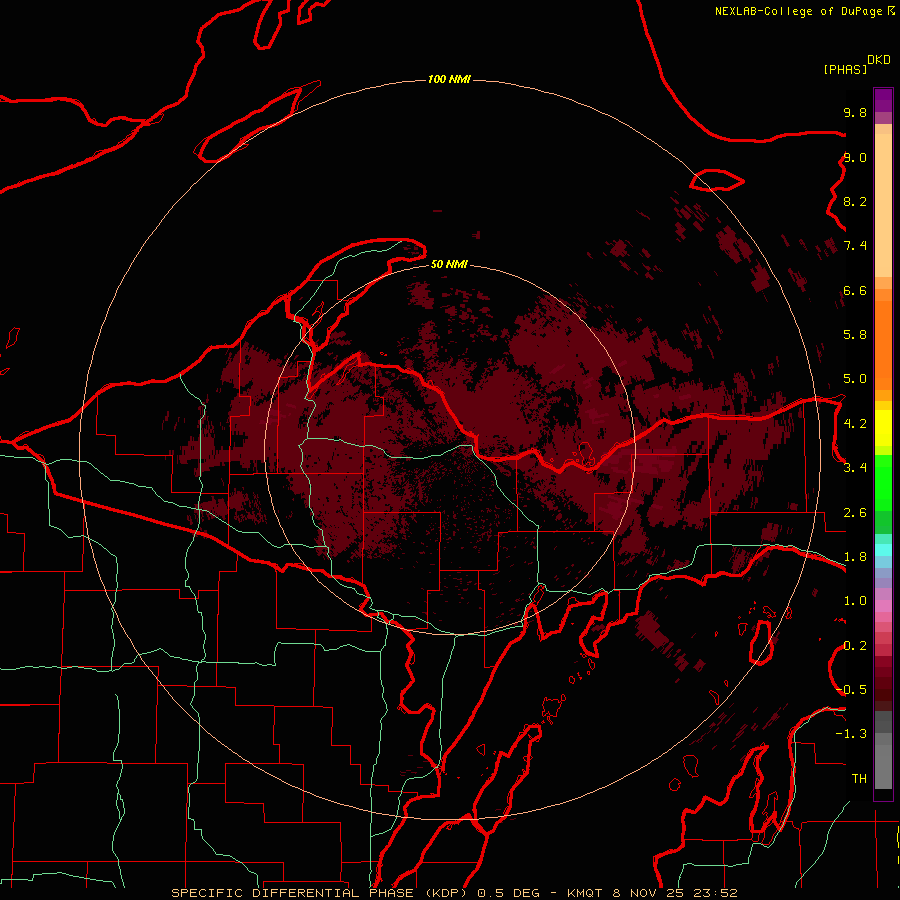
Task: Click the SPECIFIC DIFFERENTIAL PHASE (KDP) caption
Action: [321, 893]
